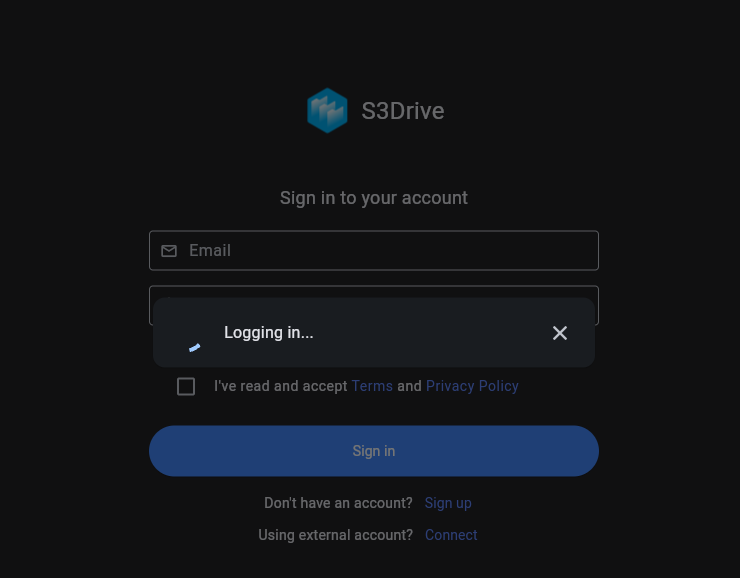Follow the Connect link
This screenshot has height=578, width=740.
[x=451, y=535]
